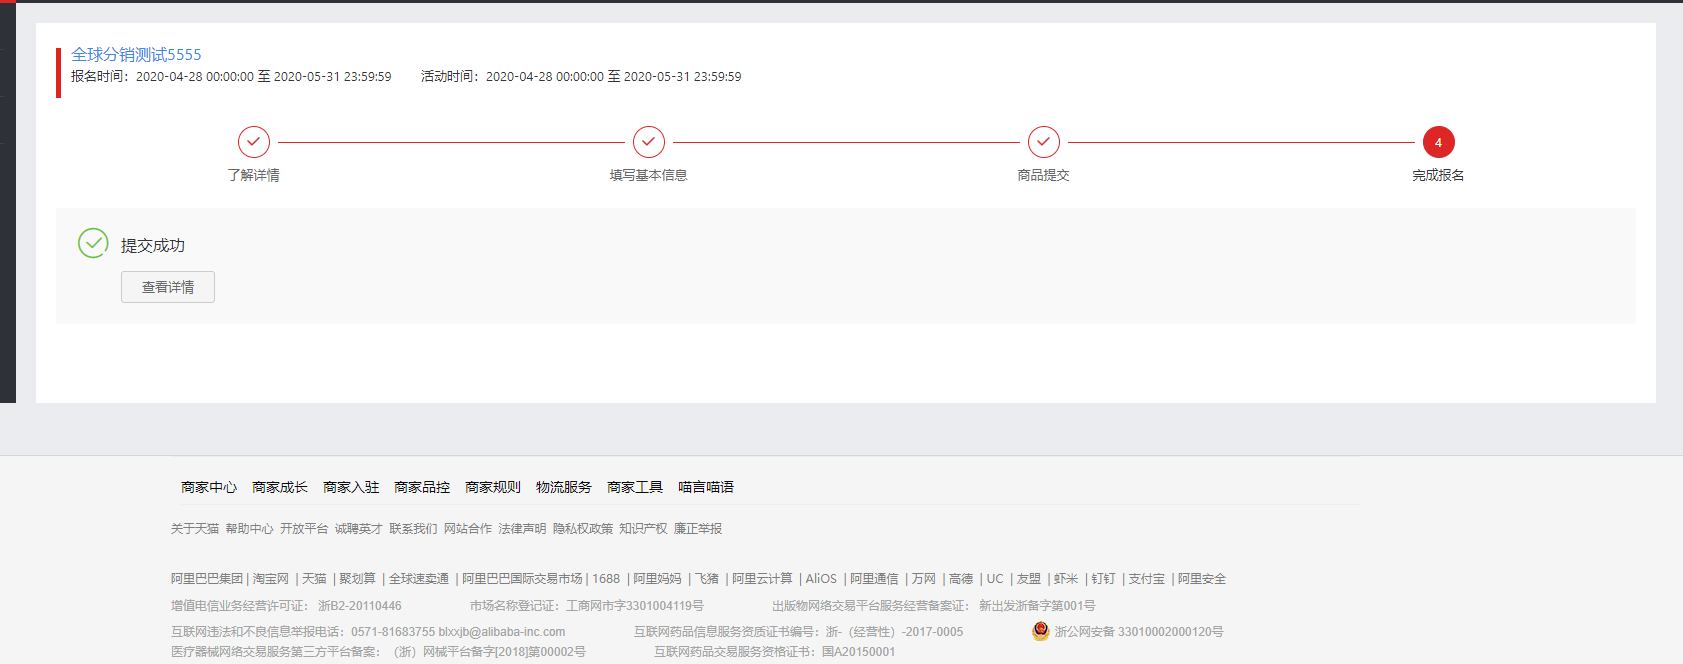Click the step 4 完成报名 circle

click(x=1438, y=142)
